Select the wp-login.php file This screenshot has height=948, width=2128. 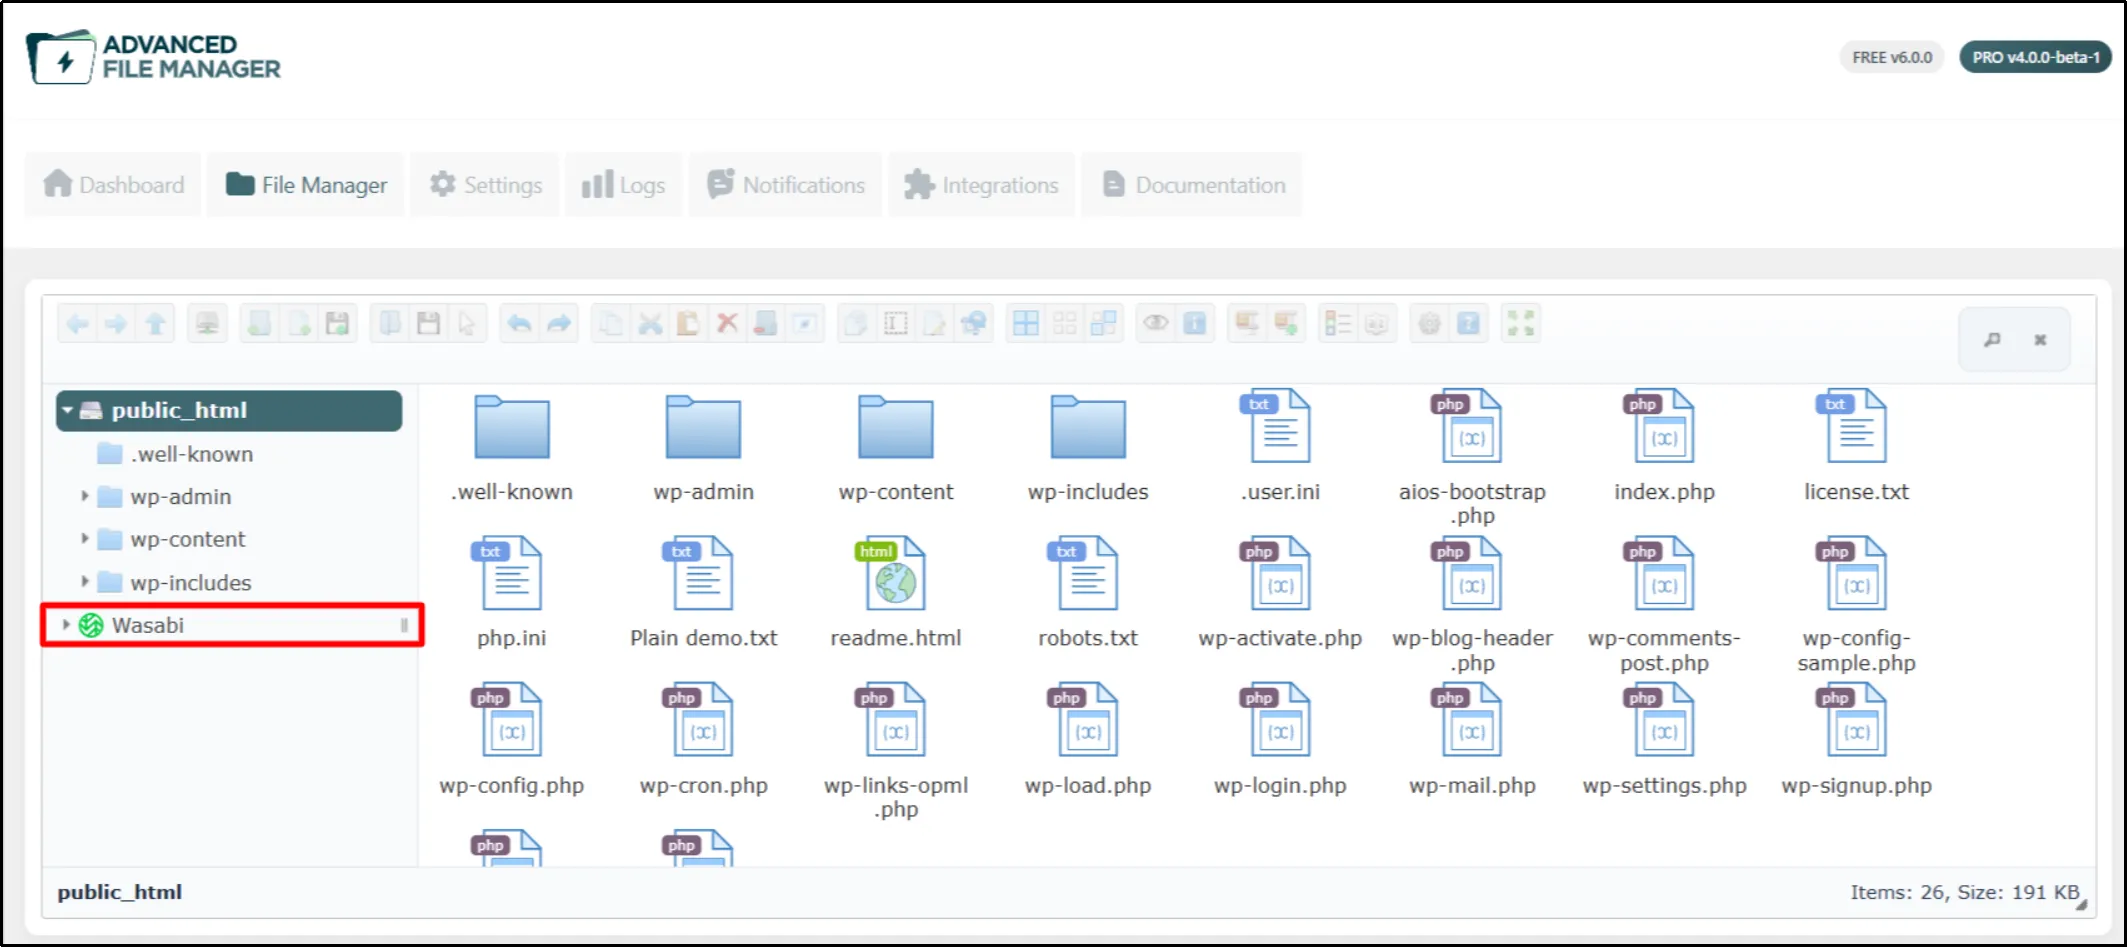point(1280,741)
